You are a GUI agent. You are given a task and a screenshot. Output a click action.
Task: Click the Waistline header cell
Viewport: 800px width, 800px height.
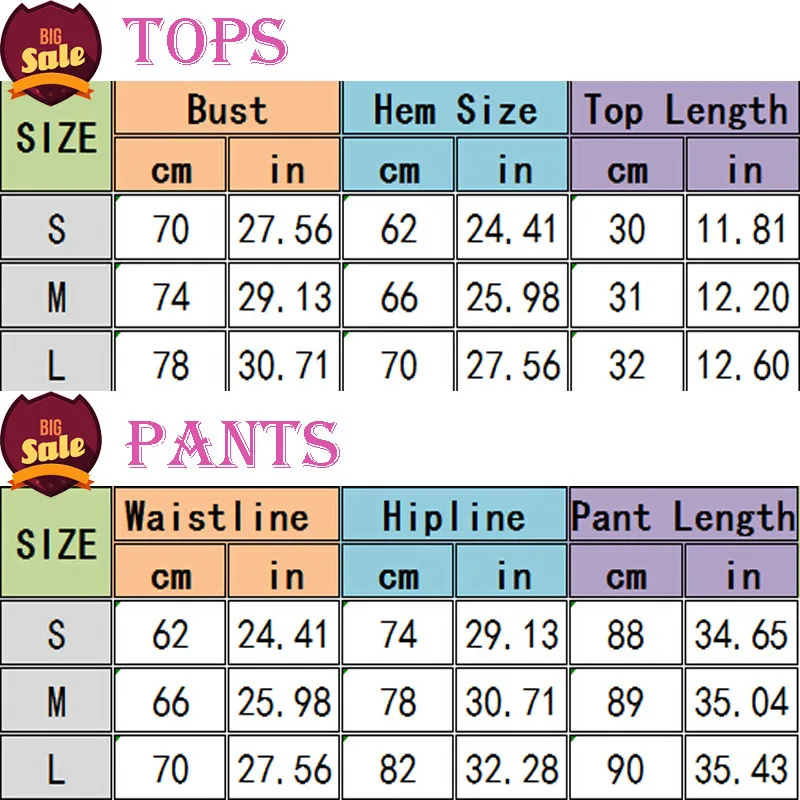click(x=227, y=514)
